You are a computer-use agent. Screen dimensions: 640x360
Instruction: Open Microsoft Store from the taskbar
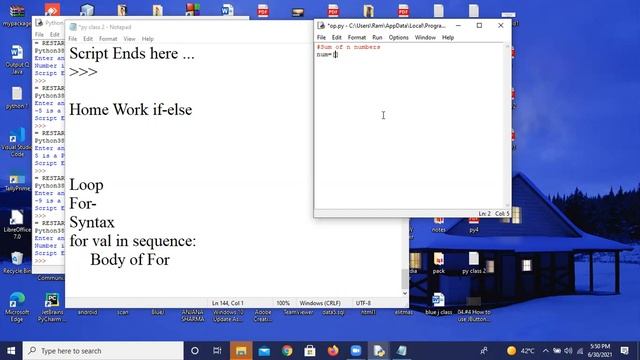[310, 351]
